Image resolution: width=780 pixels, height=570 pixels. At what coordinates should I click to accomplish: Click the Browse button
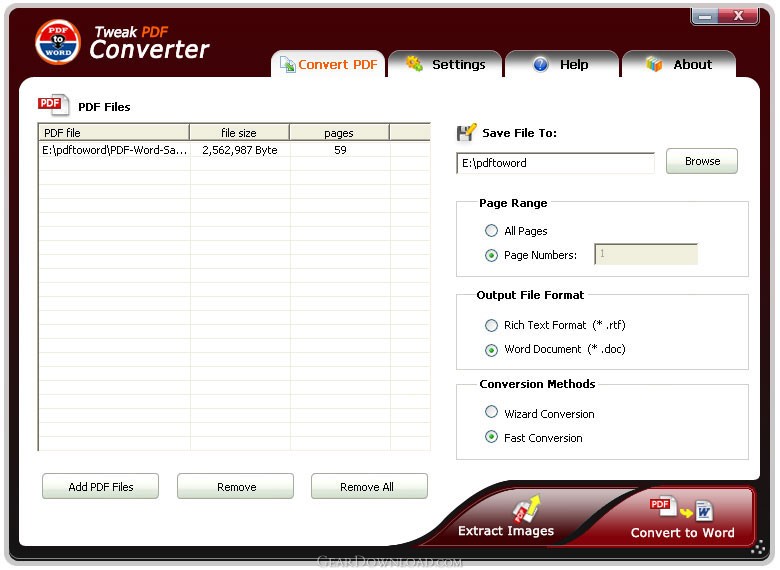pyautogui.click(x=701, y=161)
